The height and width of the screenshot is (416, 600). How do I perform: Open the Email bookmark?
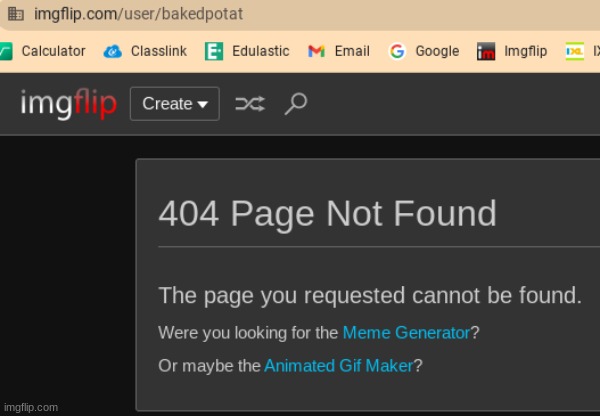pyautogui.click(x=339, y=51)
